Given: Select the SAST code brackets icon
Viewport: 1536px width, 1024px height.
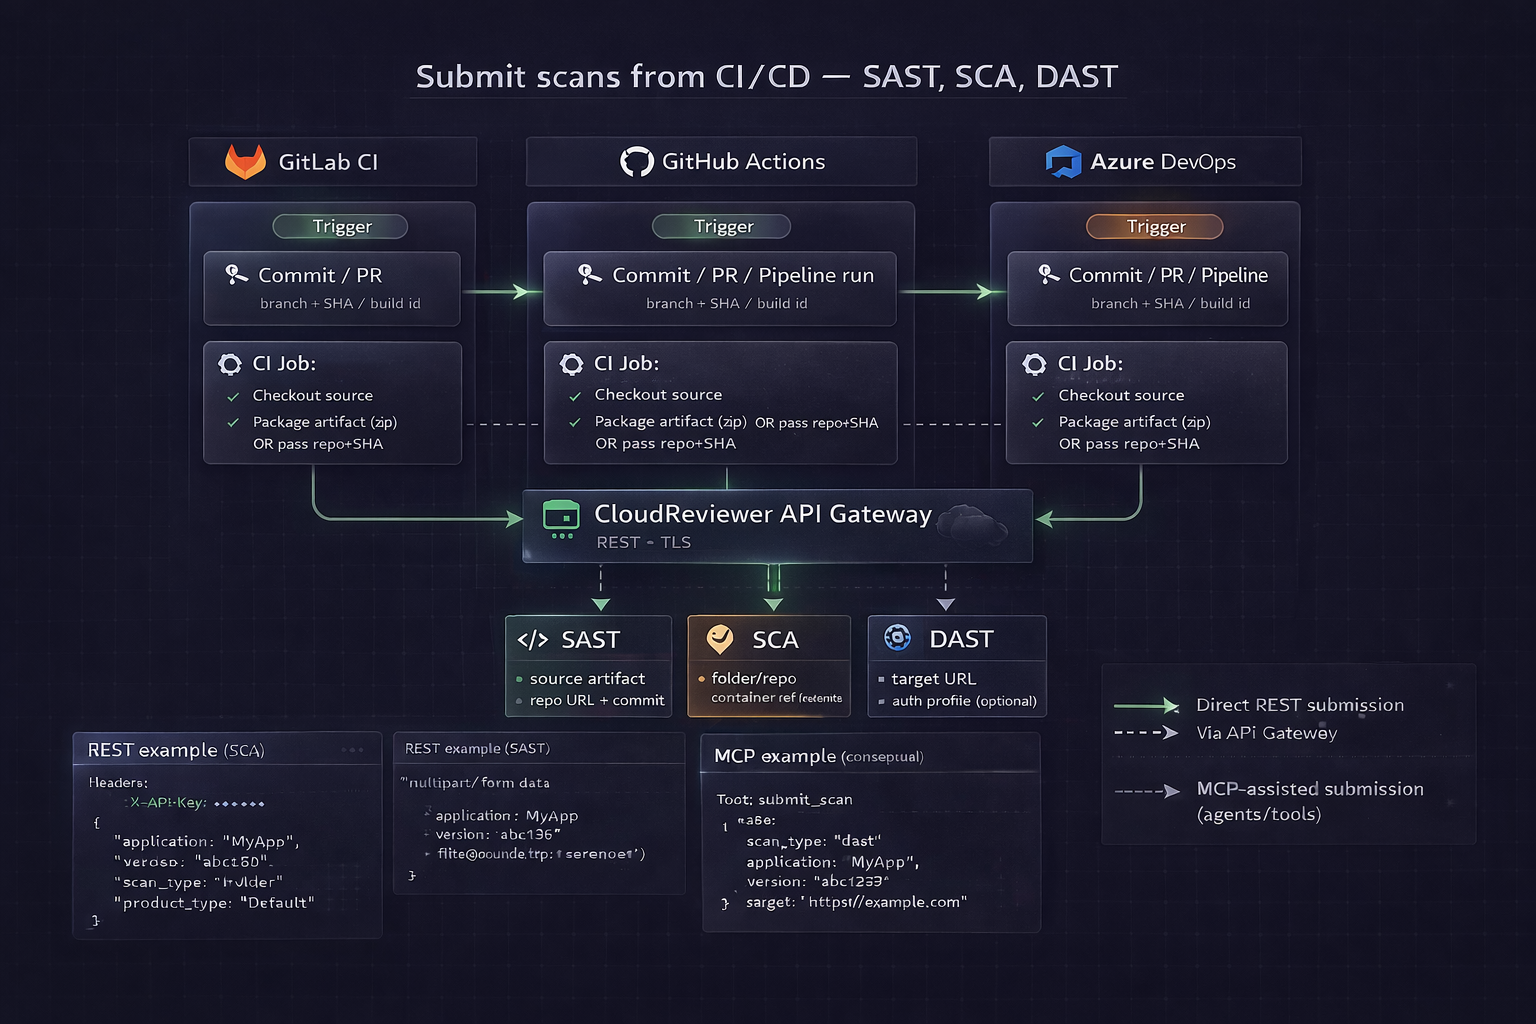Looking at the screenshot, I should (532, 640).
